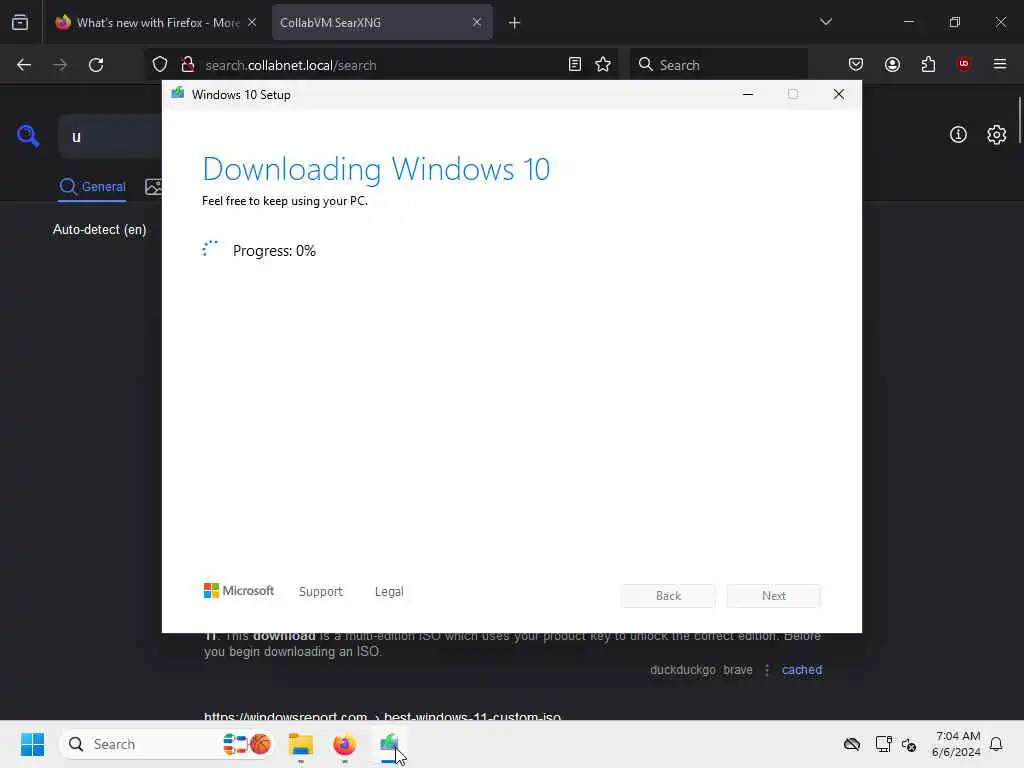This screenshot has height=768, width=1024.
Task: Click the SearXNG query input field
Action: pos(110,136)
